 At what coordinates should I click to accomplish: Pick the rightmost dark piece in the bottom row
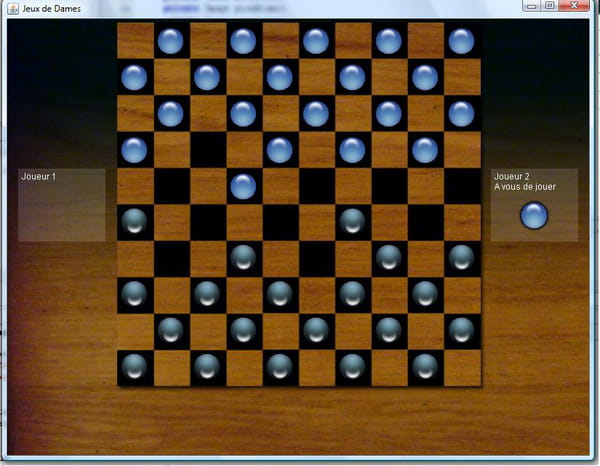(425, 366)
